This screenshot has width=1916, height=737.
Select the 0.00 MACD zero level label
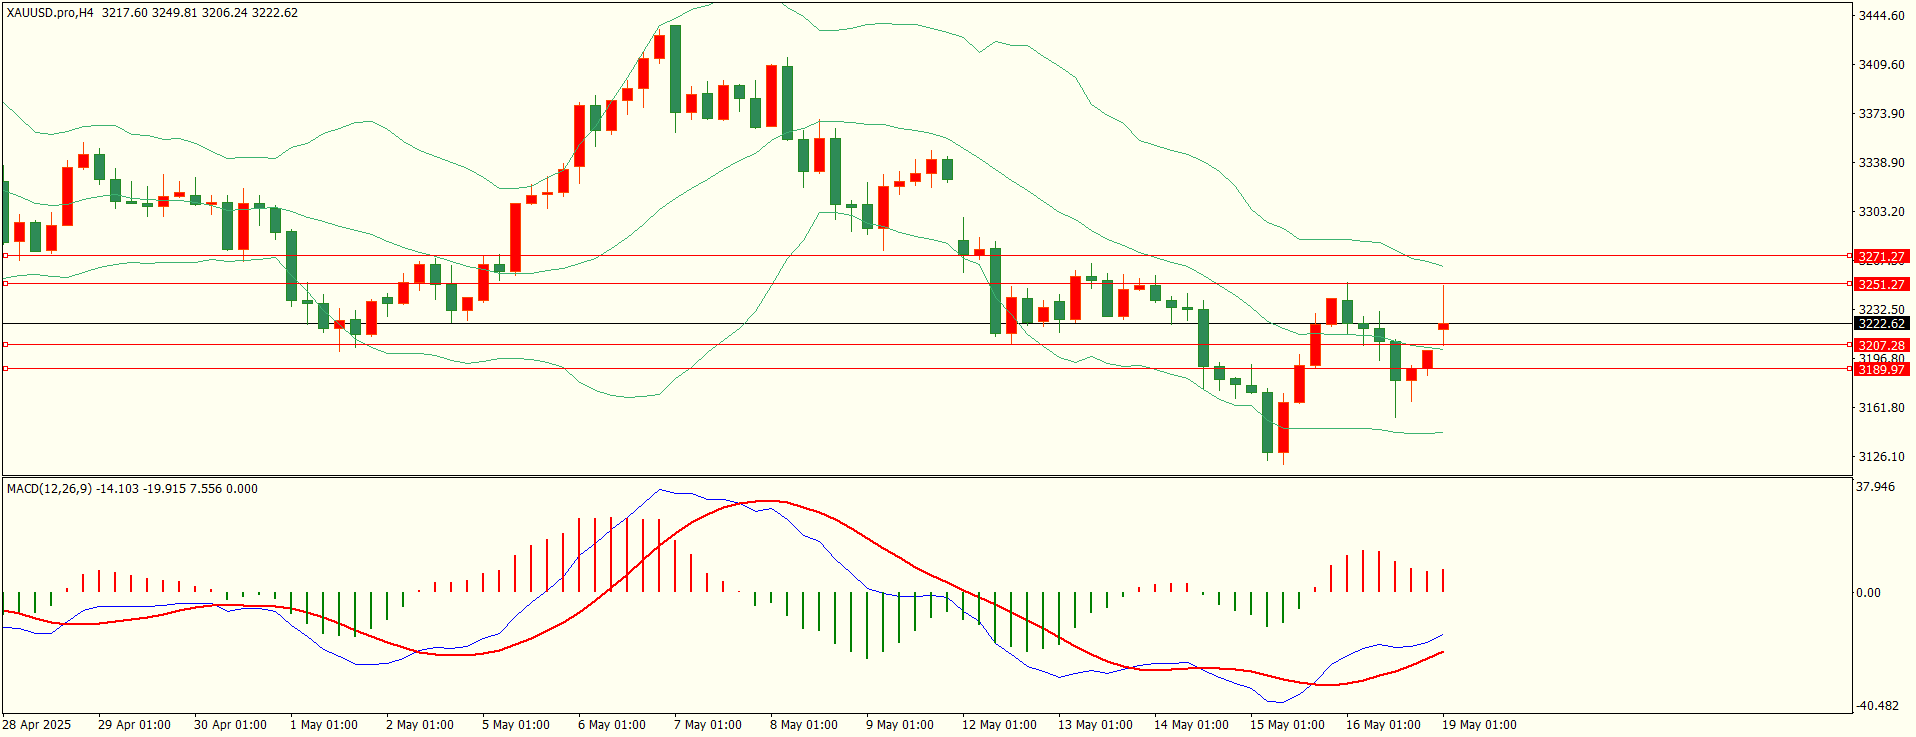[x=1869, y=593]
